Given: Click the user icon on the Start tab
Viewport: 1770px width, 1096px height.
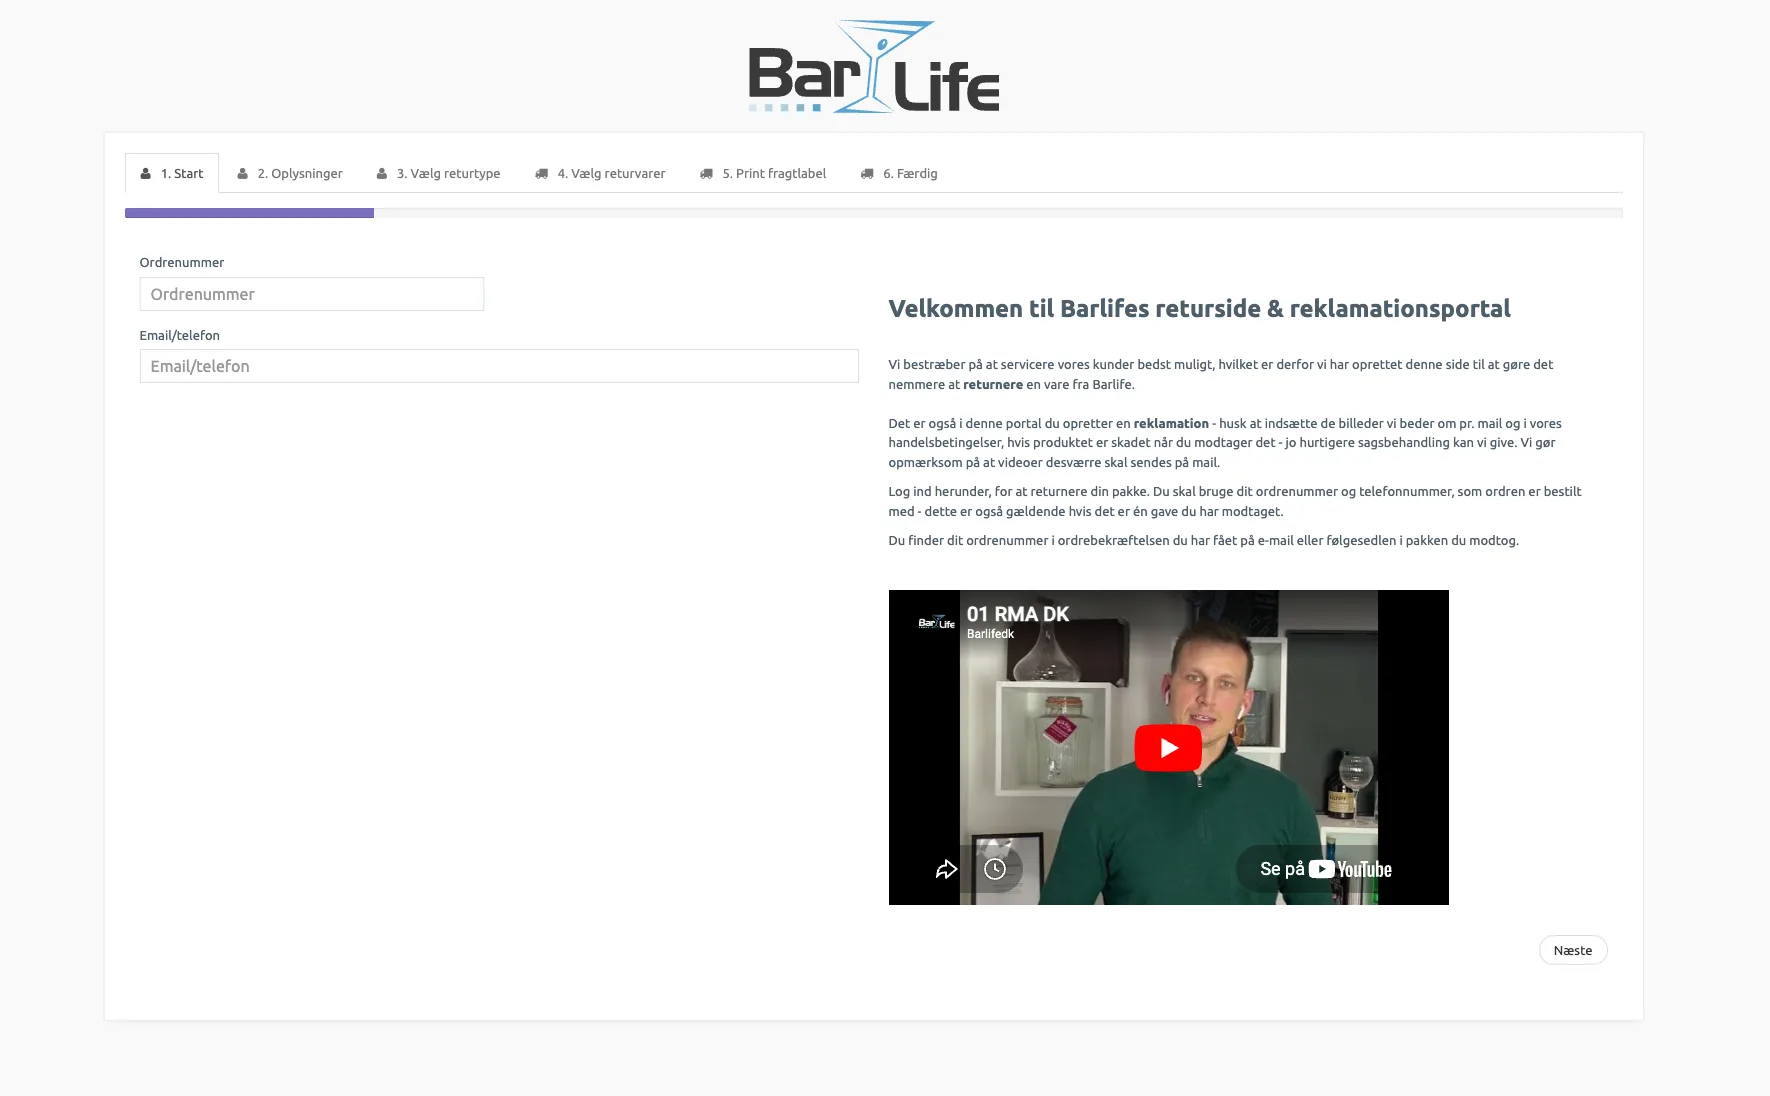Looking at the screenshot, I should tap(146, 174).
